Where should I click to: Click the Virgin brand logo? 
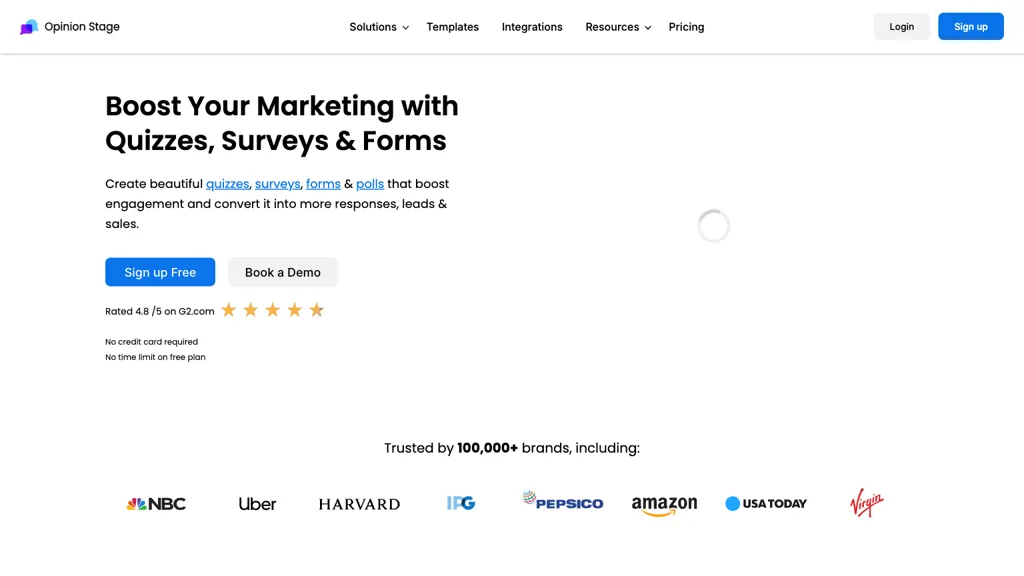(x=867, y=502)
